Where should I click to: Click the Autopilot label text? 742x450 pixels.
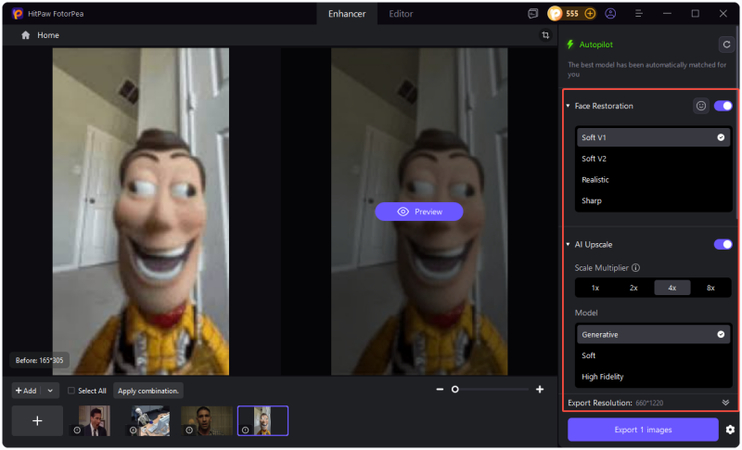596,44
